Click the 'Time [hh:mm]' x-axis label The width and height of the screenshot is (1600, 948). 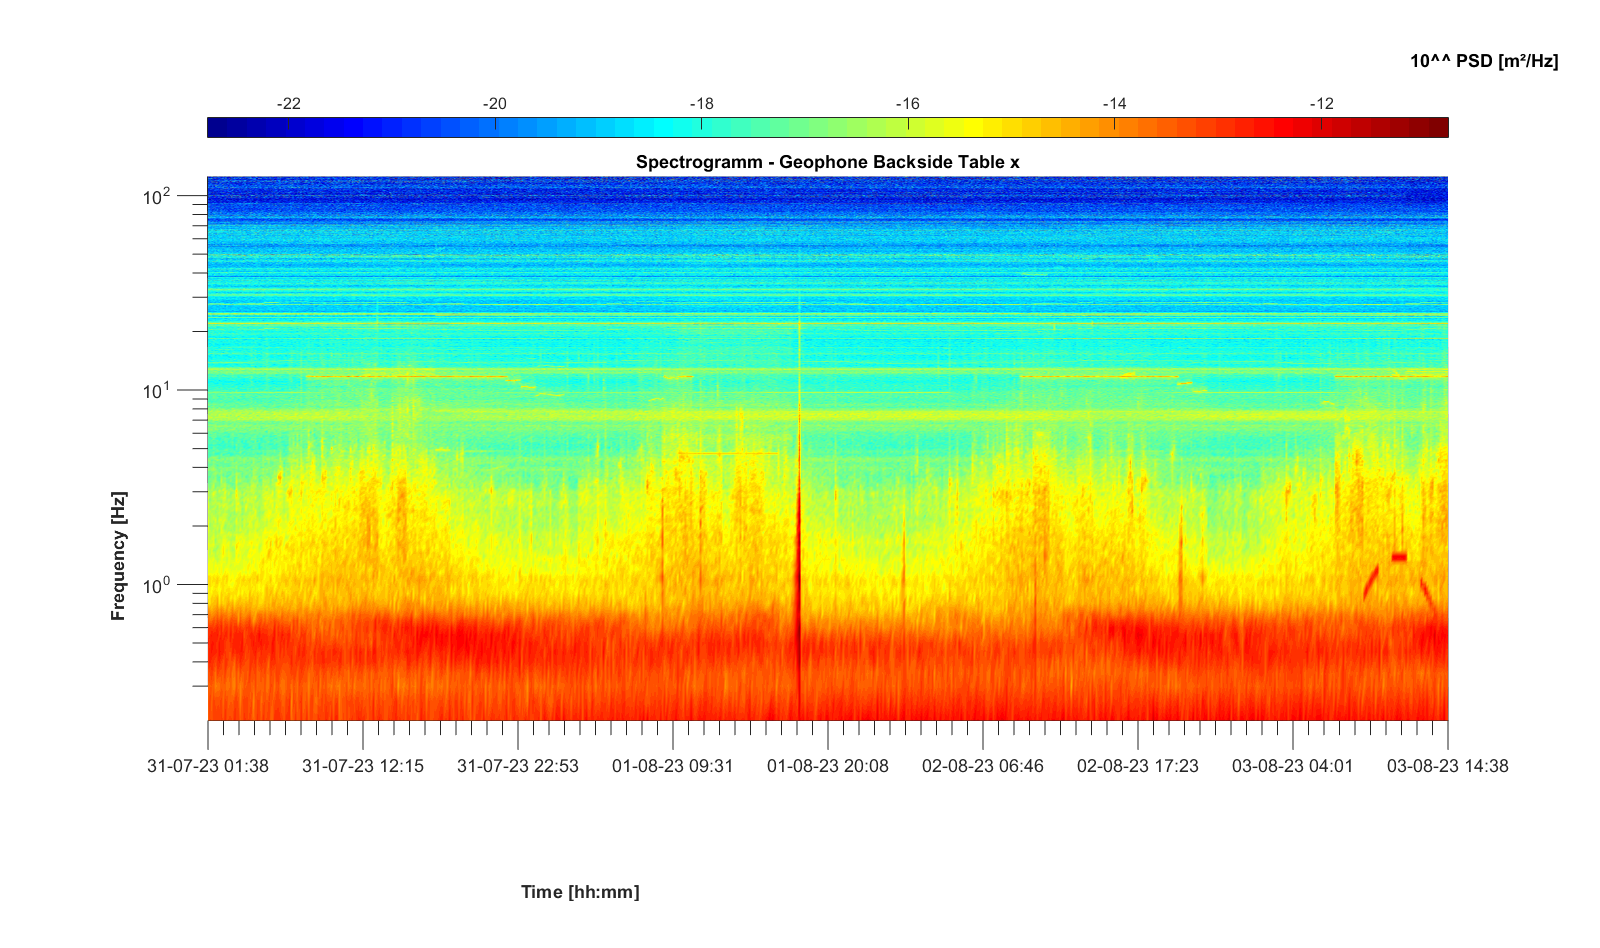(579, 892)
